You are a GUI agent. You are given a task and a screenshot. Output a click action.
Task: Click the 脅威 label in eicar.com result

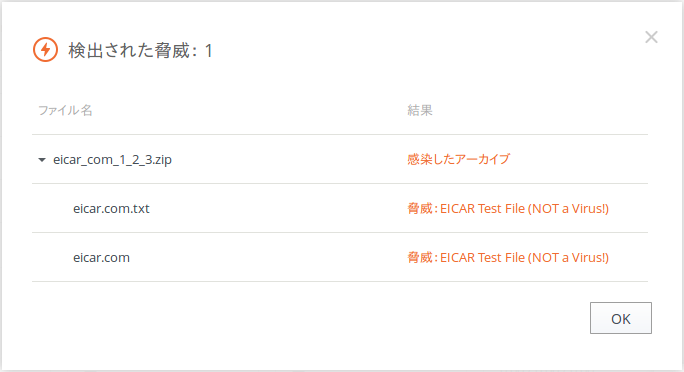pos(420,257)
